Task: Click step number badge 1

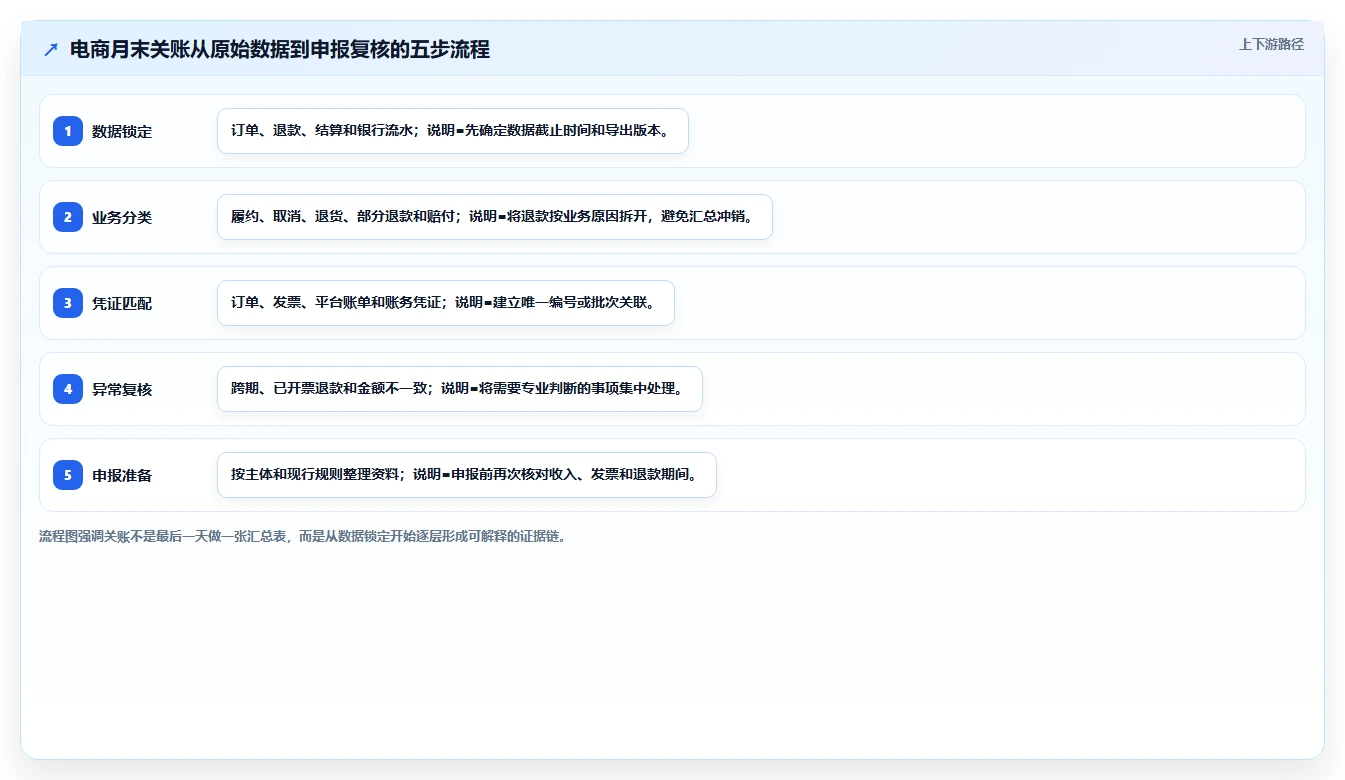Action: click(68, 130)
